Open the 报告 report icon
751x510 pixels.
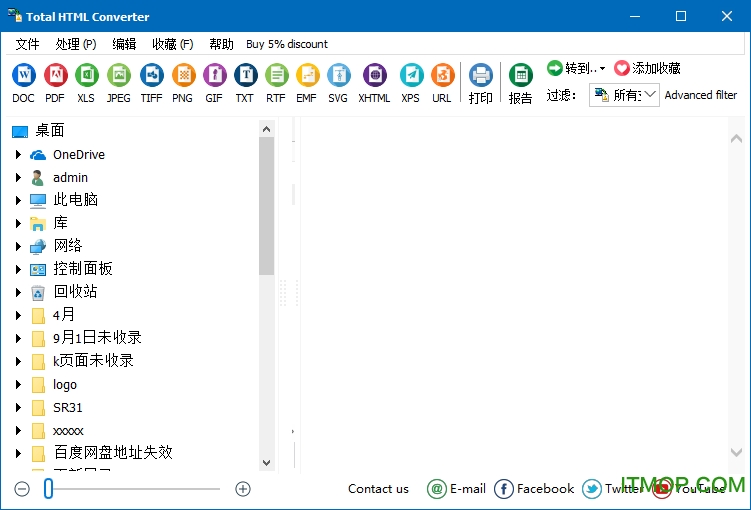(521, 76)
